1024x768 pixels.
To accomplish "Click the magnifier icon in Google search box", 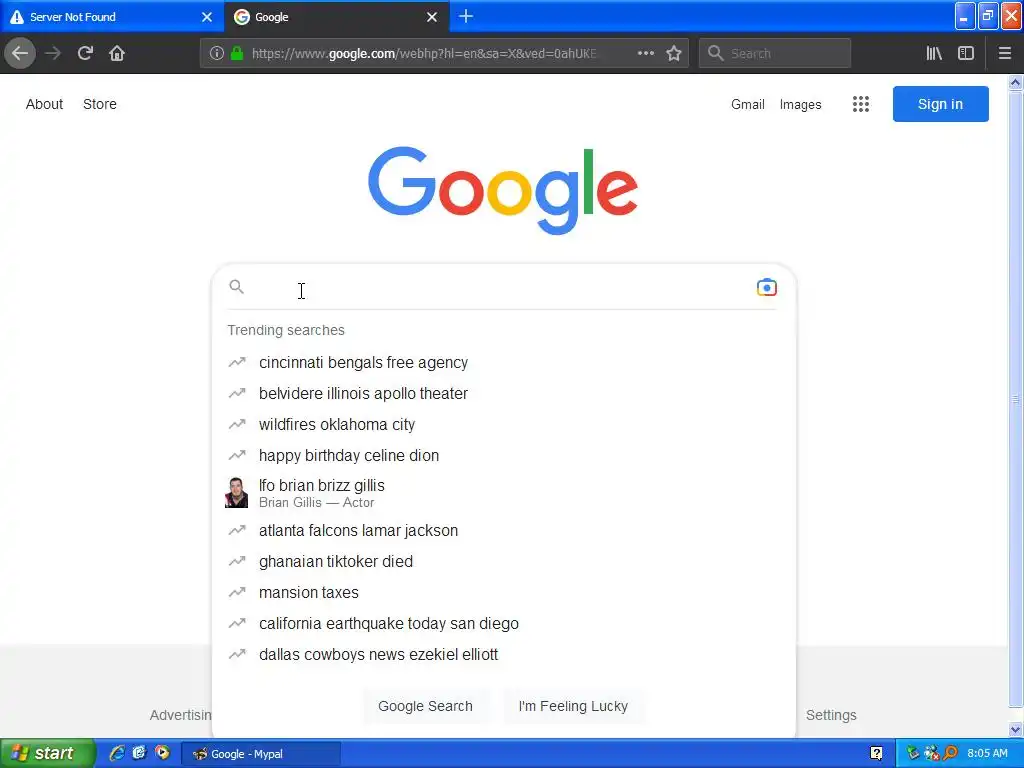I will click(236, 287).
